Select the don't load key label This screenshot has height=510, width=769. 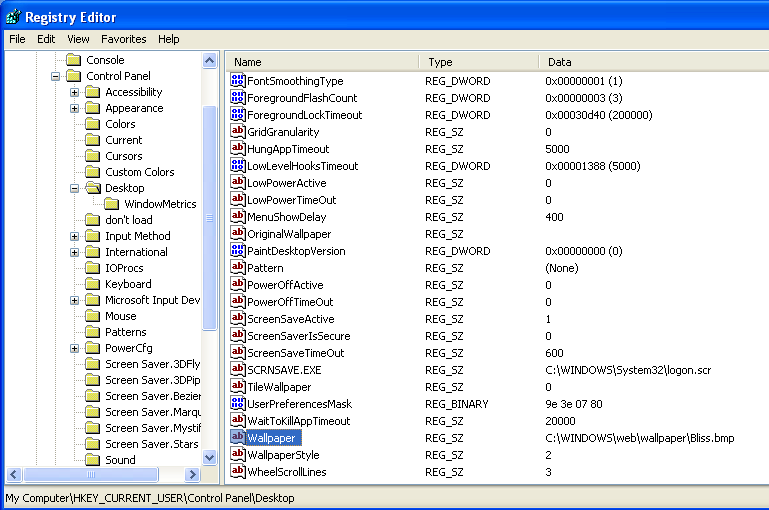(128, 220)
